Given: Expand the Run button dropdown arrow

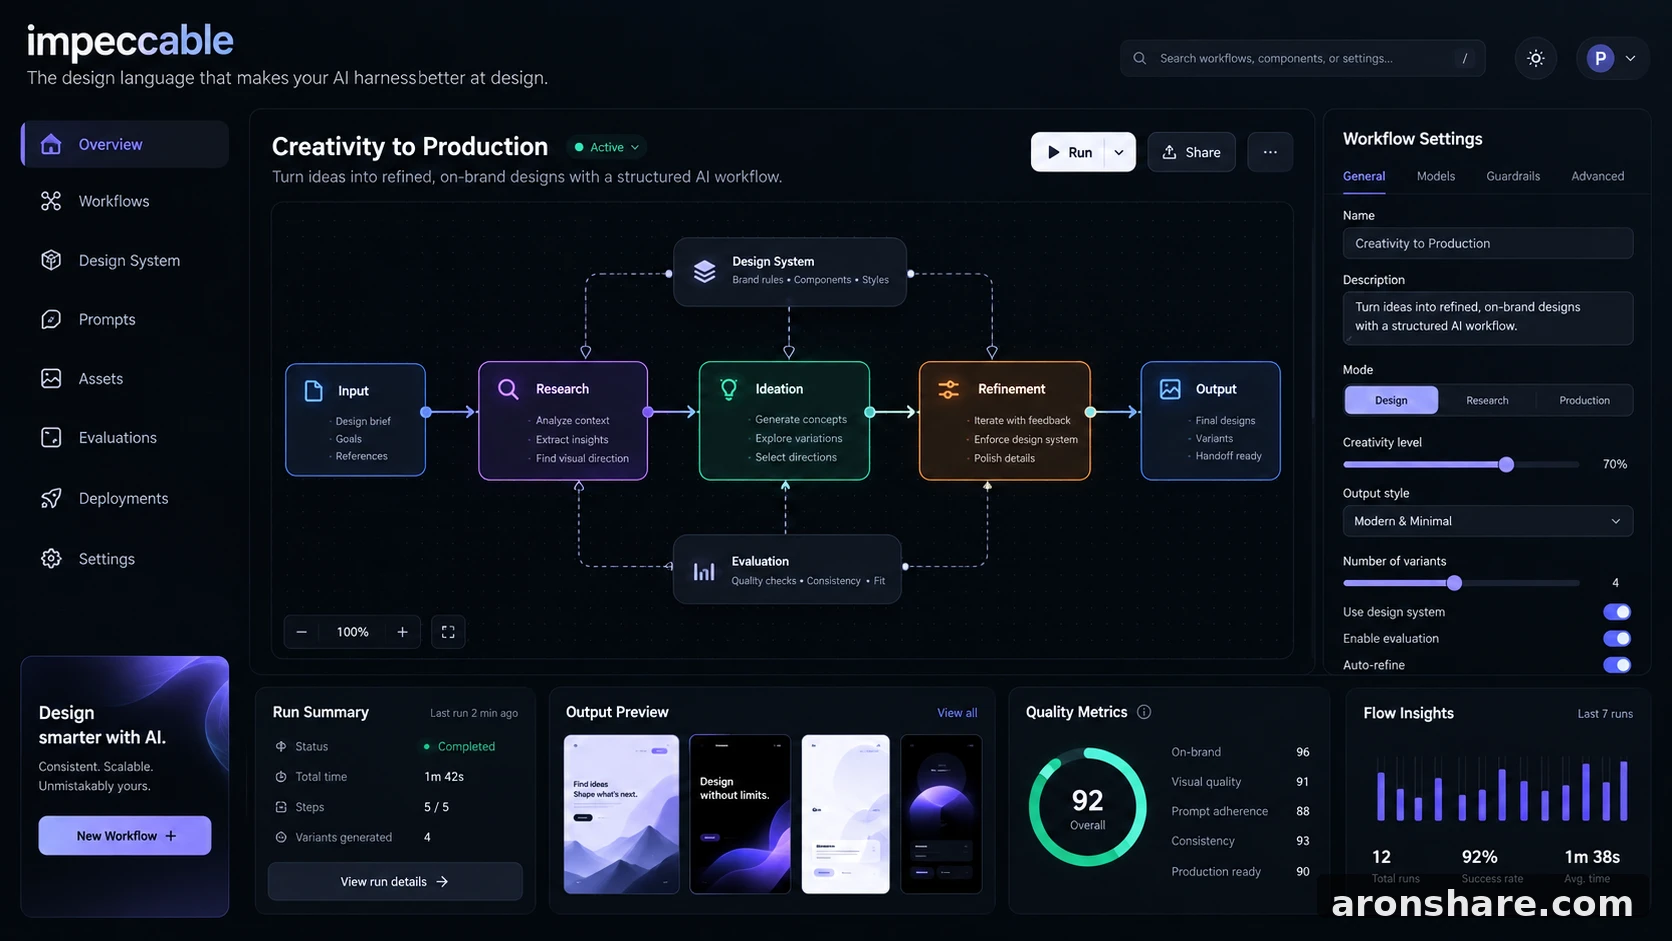Looking at the screenshot, I should click(x=1119, y=152).
